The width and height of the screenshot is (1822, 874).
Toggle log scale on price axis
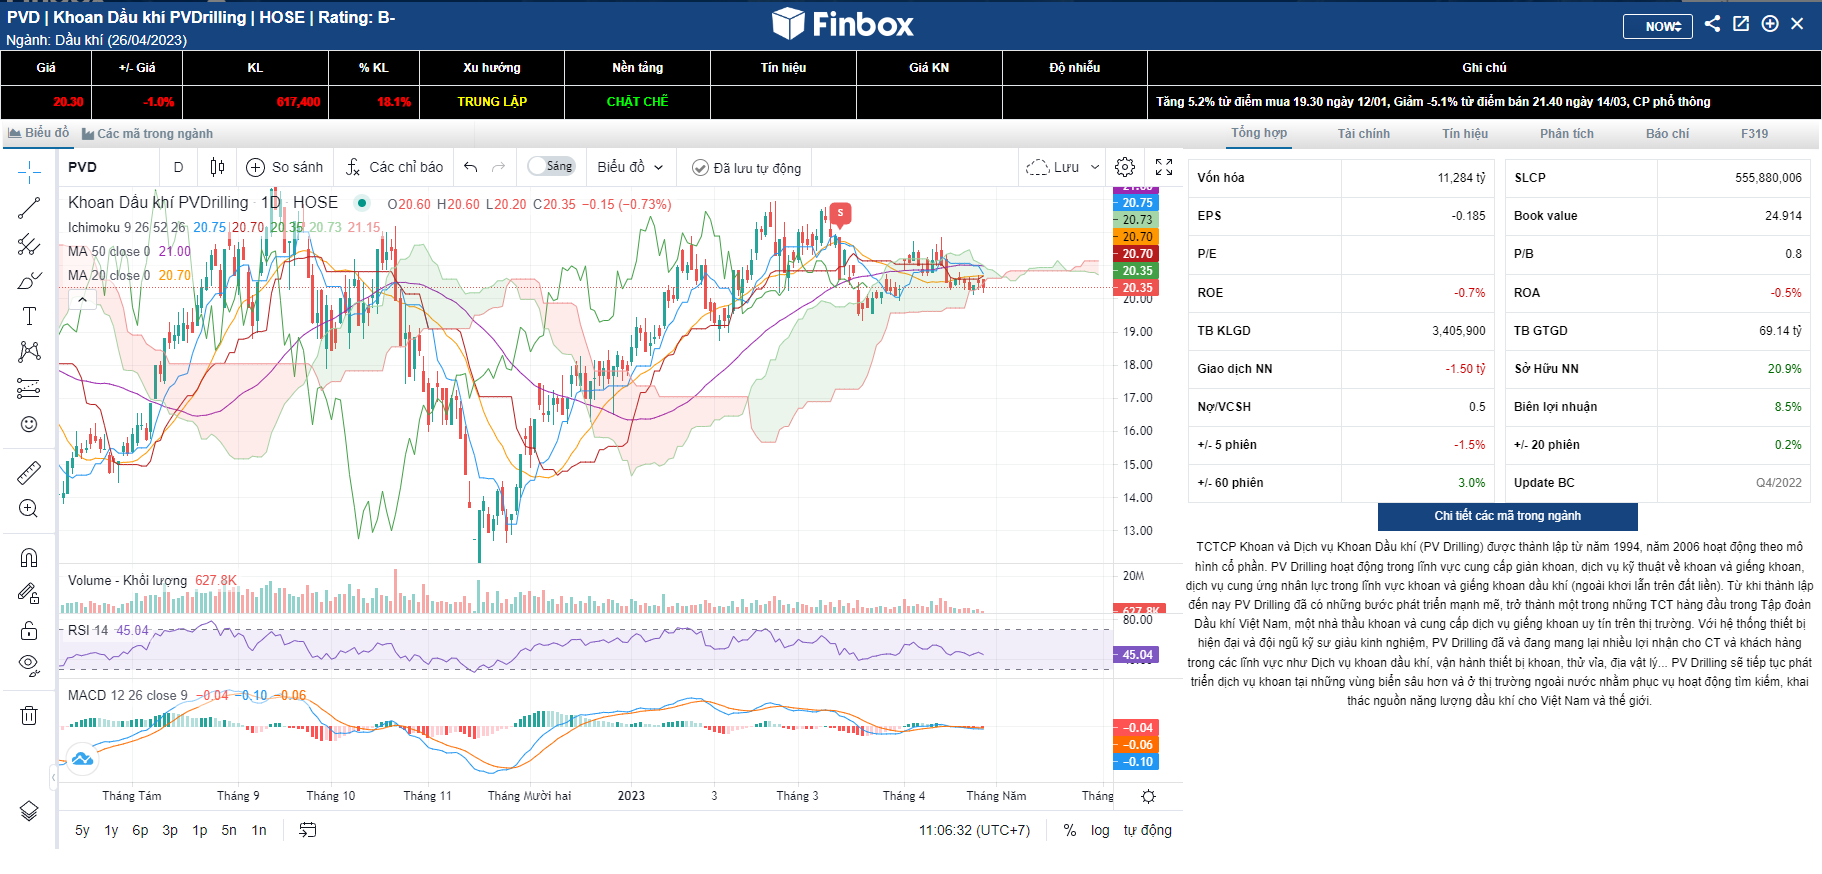coord(1100,830)
